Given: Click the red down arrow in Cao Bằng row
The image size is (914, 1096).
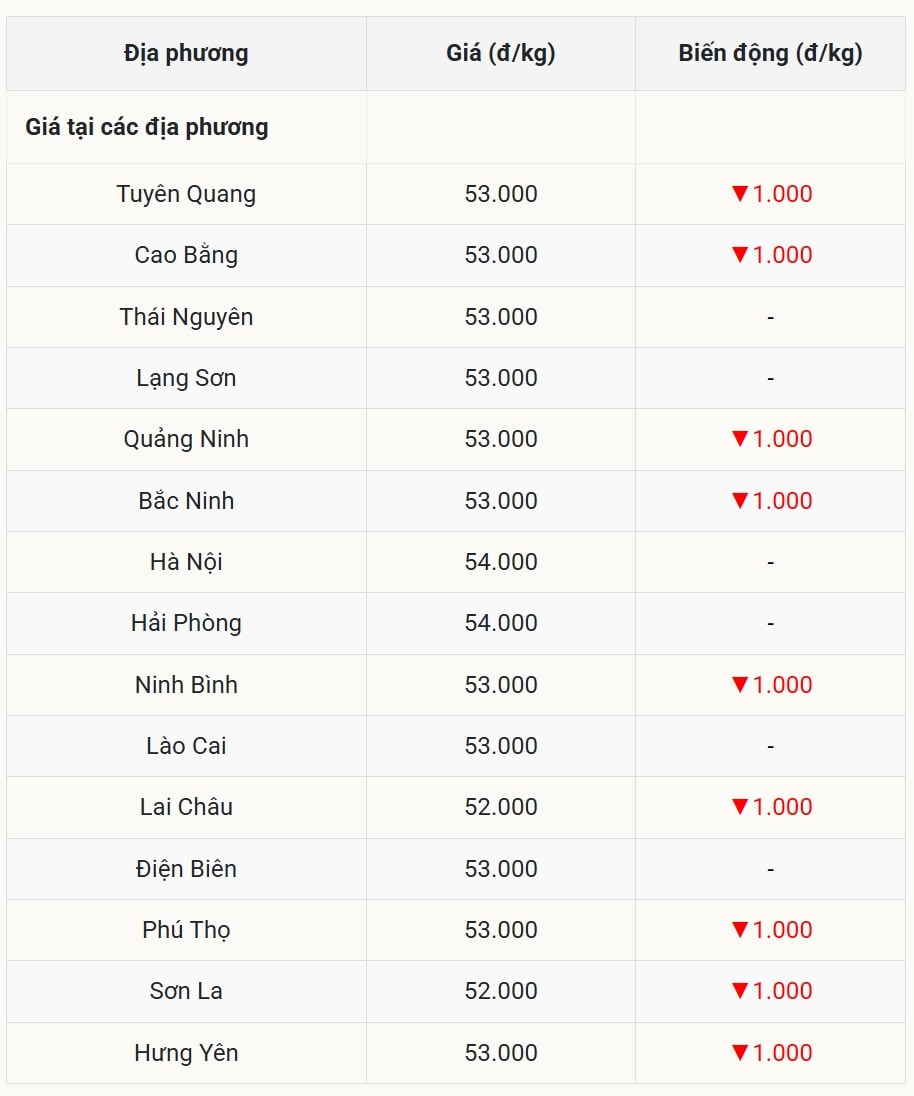Looking at the screenshot, I should tap(740, 255).
